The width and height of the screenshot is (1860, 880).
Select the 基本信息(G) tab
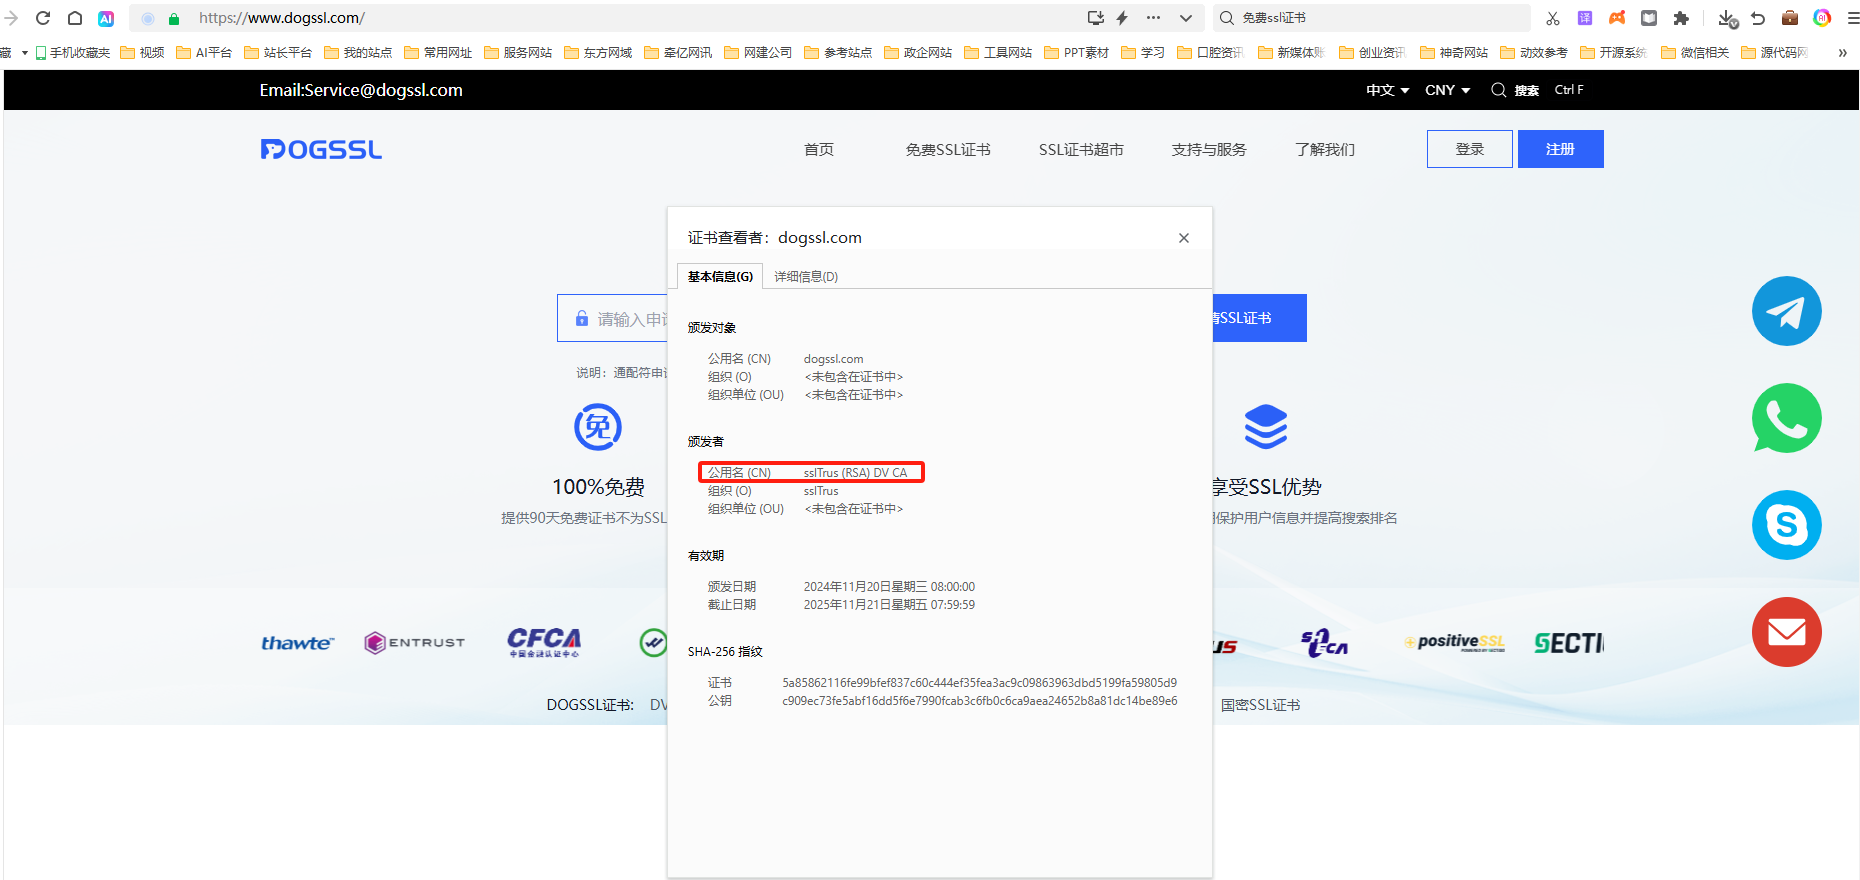[x=720, y=277]
